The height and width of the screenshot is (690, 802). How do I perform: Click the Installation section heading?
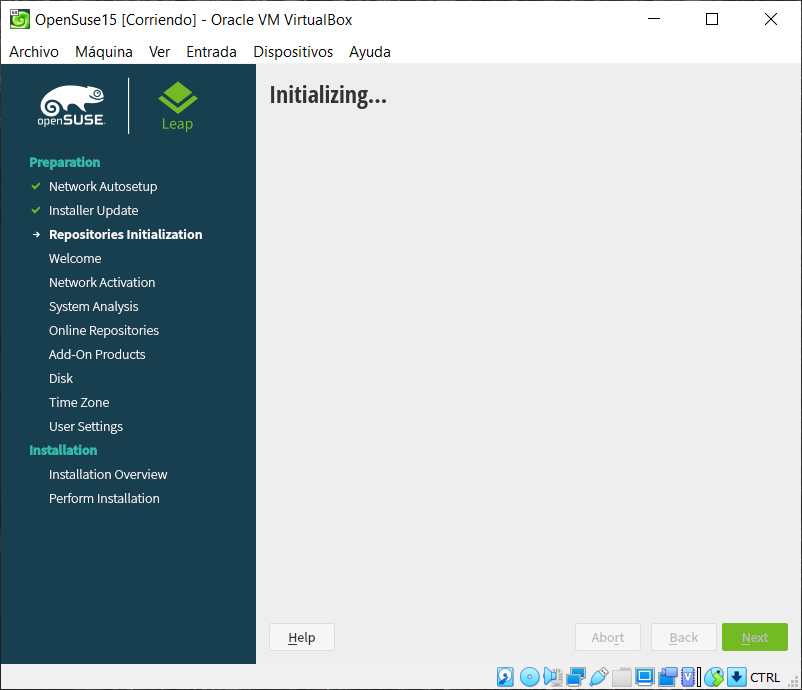(x=63, y=450)
